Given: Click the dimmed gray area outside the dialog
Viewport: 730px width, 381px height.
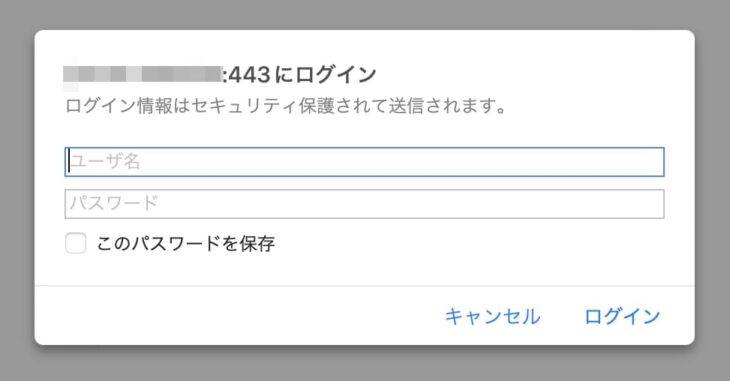Looking at the screenshot, I should (x=365, y=14).
